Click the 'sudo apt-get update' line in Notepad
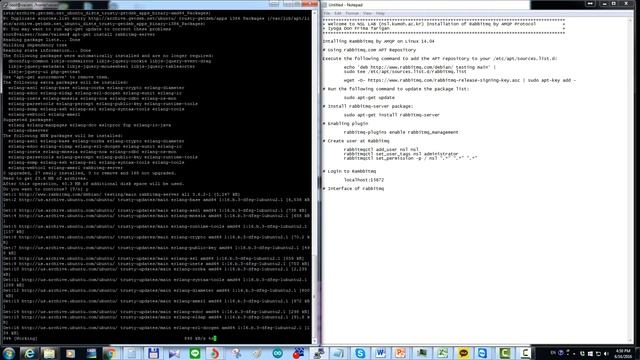This screenshot has width=640, height=360. coord(369,98)
